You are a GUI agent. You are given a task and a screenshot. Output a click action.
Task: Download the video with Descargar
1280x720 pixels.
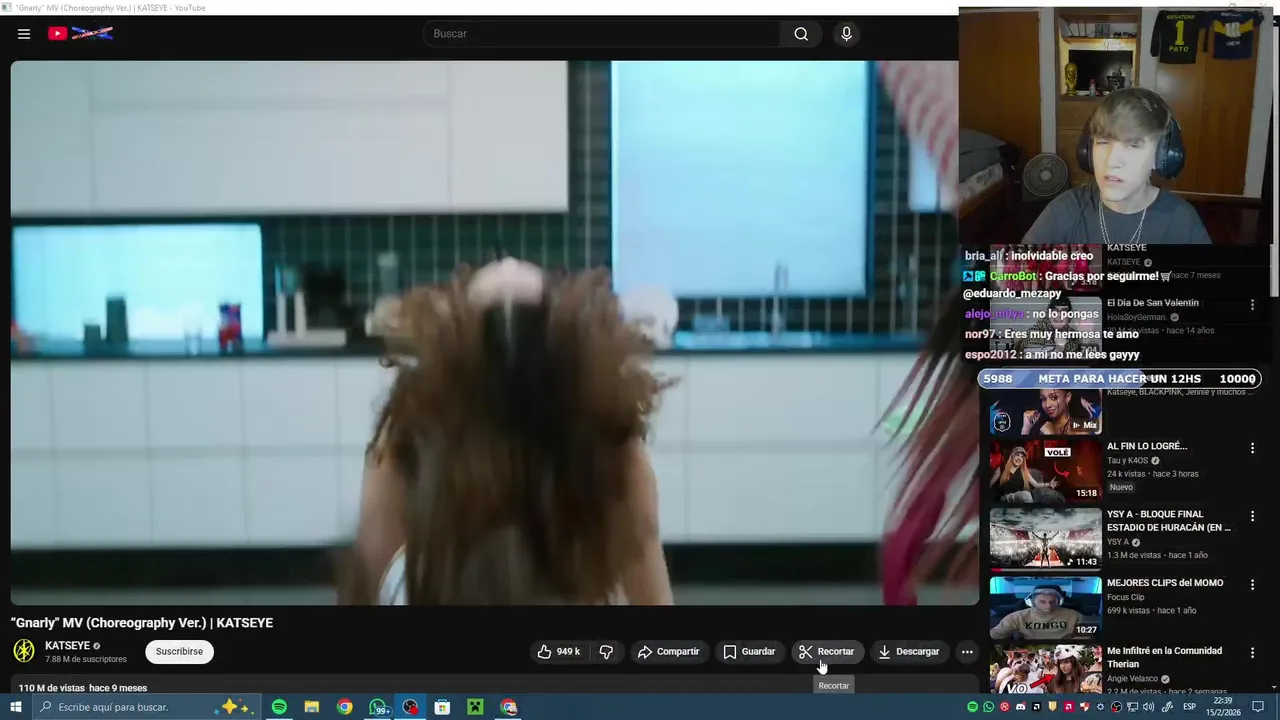coord(908,652)
